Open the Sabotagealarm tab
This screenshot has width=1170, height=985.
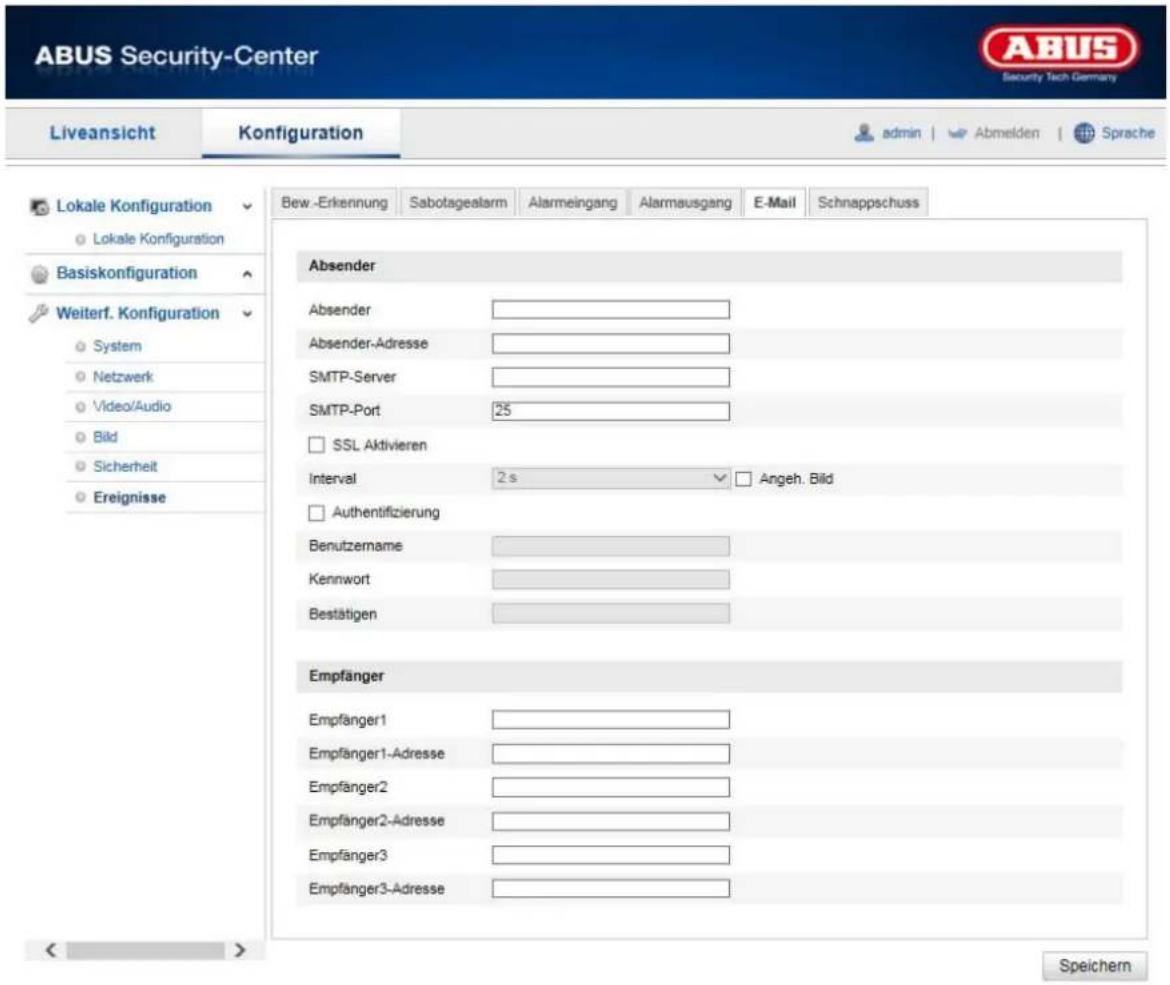[x=457, y=203]
